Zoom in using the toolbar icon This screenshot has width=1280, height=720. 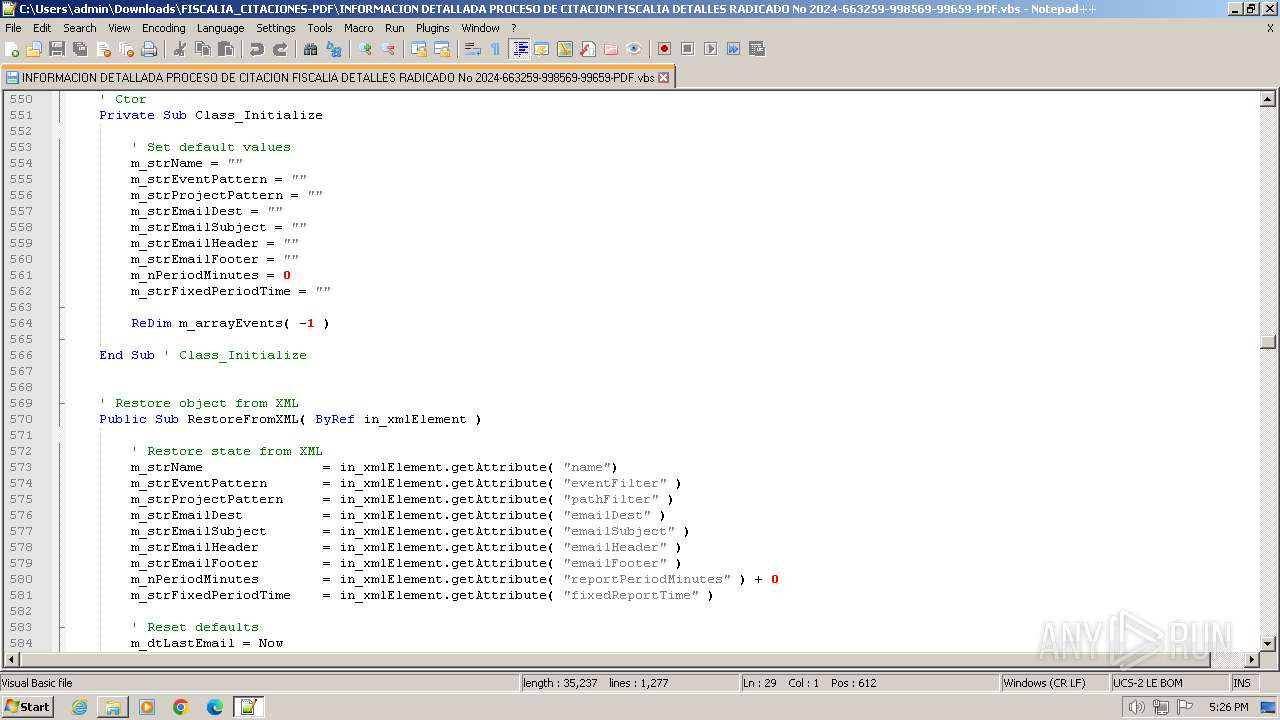click(365, 49)
